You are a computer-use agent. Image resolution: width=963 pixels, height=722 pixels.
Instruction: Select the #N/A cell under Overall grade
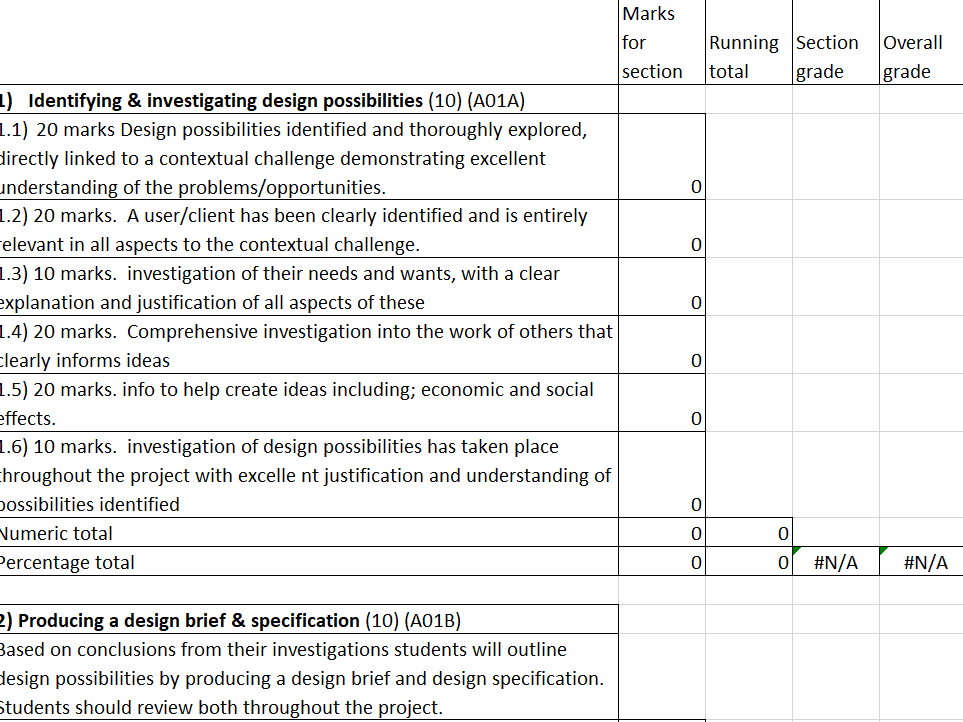tap(920, 562)
